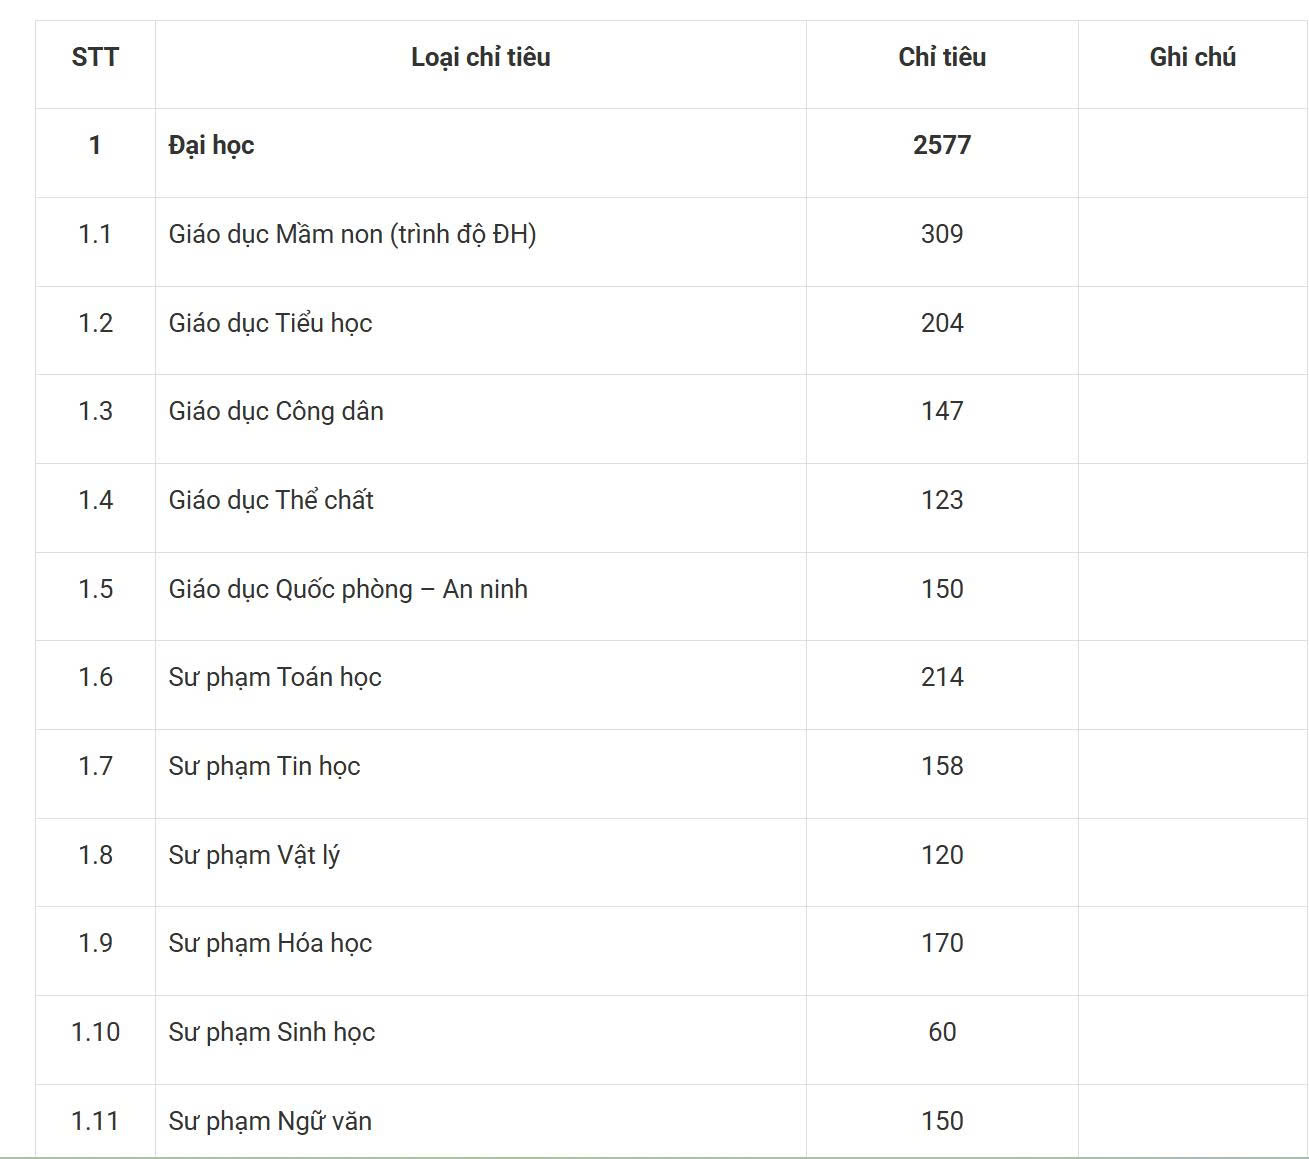Select "Giáo dục Quốc phòng – An ninh" cell
The height and width of the screenshot is (1159, 1309).
tap(348, 589)
